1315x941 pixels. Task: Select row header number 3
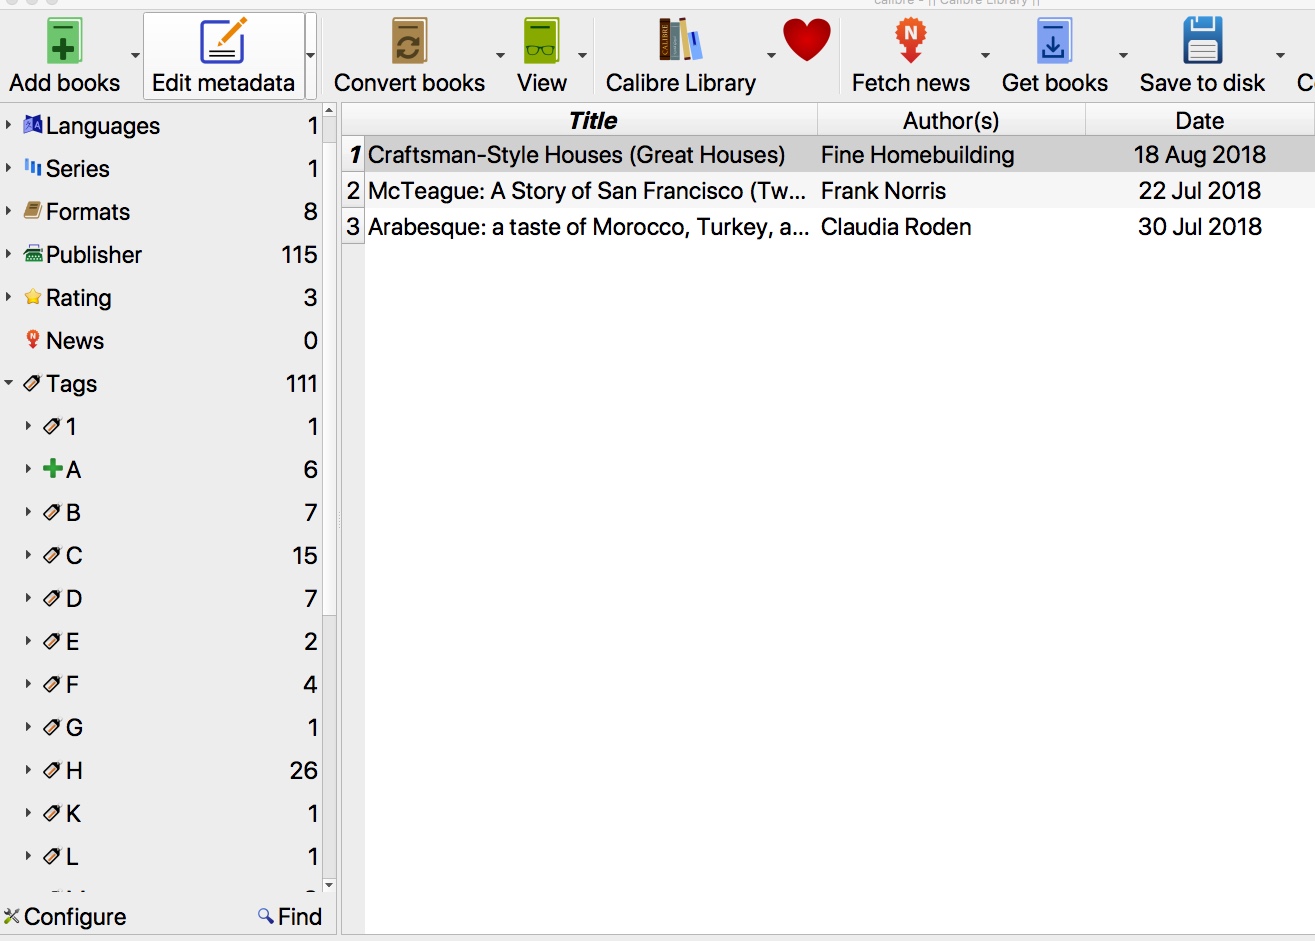[x=353, y=226]
